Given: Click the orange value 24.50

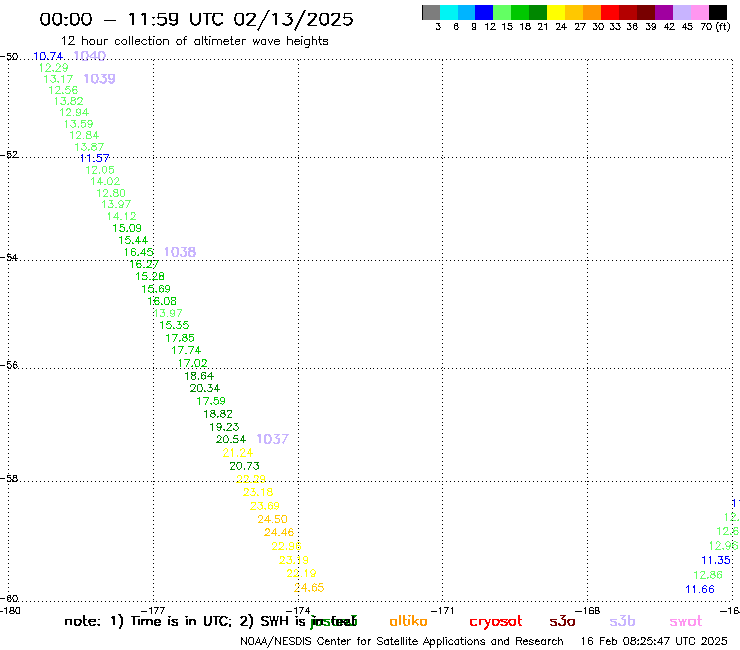Looking at the screenshot, I should point(272,519).
